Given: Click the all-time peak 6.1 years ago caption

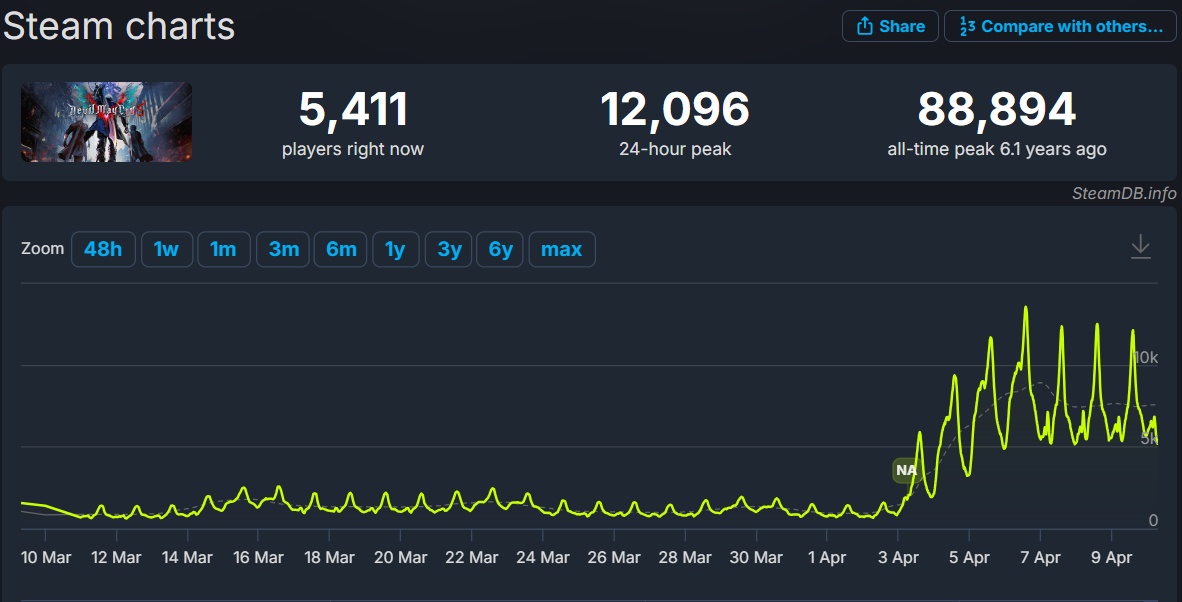Looking at the screenshot, I should [x=997, y=149].
